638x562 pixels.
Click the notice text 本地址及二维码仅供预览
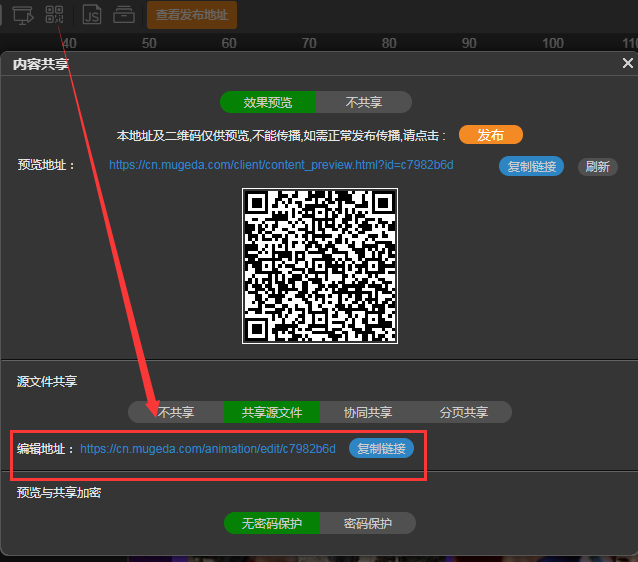183,135
